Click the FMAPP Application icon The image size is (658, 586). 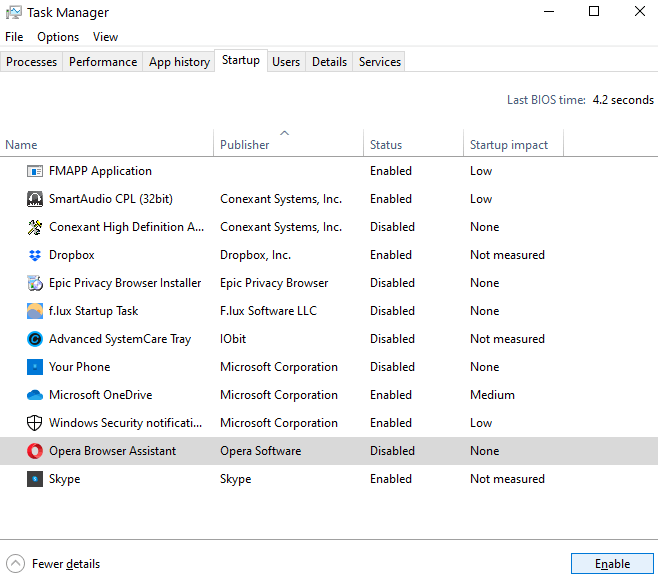[35, 171]
